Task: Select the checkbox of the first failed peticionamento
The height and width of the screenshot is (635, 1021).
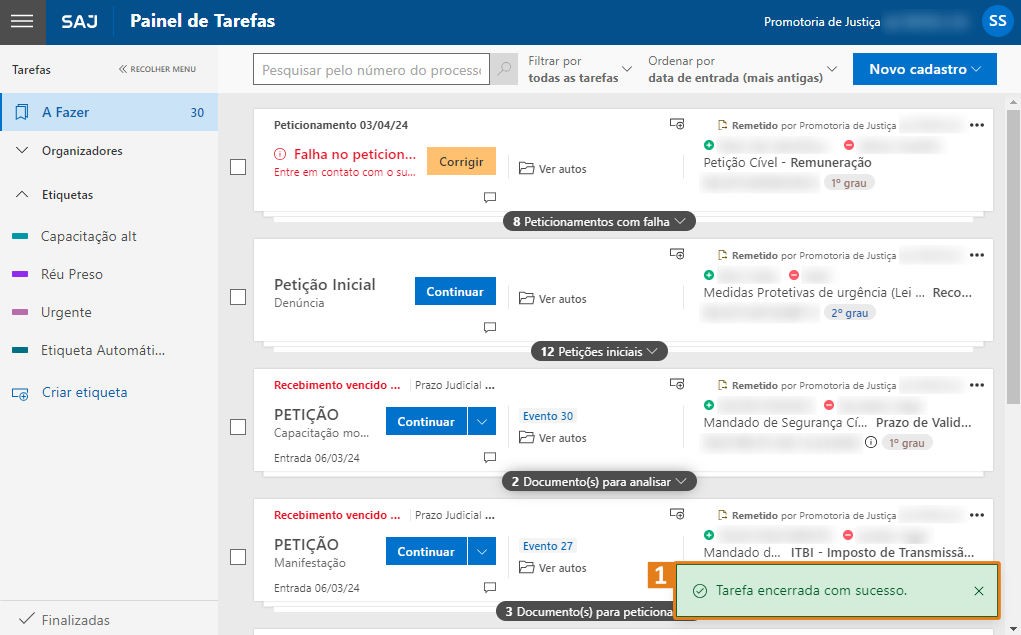Action: tap(237, 167)
